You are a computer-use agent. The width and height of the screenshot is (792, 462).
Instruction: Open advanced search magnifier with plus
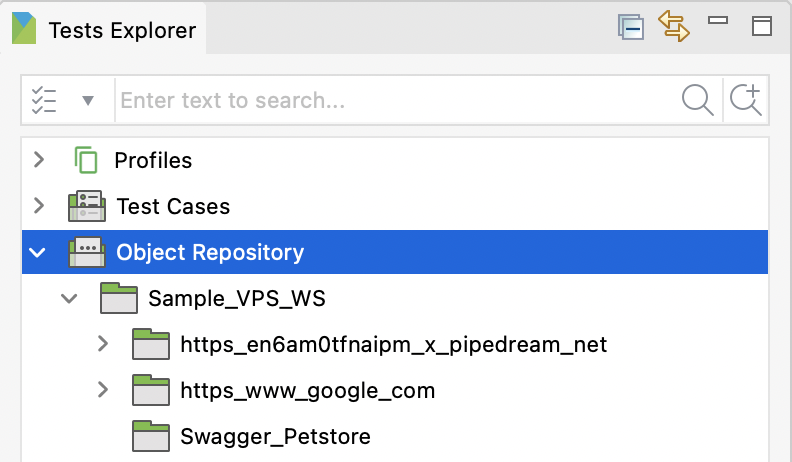click(746, 100)
